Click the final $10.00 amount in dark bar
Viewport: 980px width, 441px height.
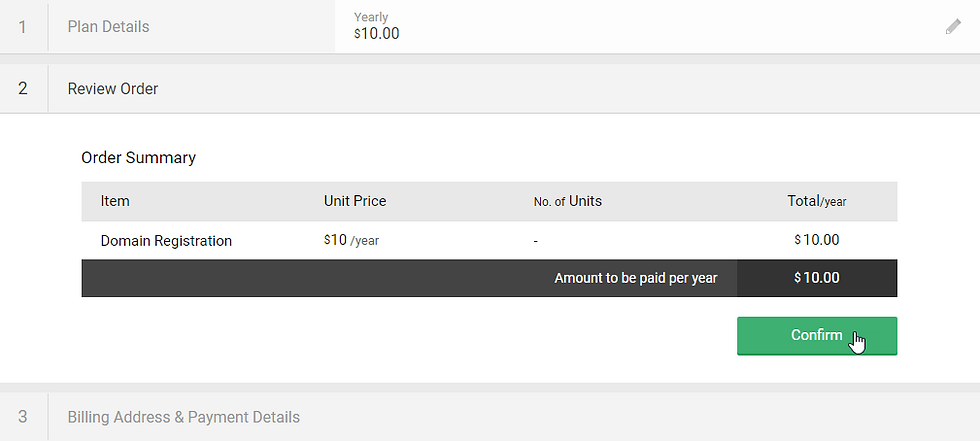click(817, 278)
